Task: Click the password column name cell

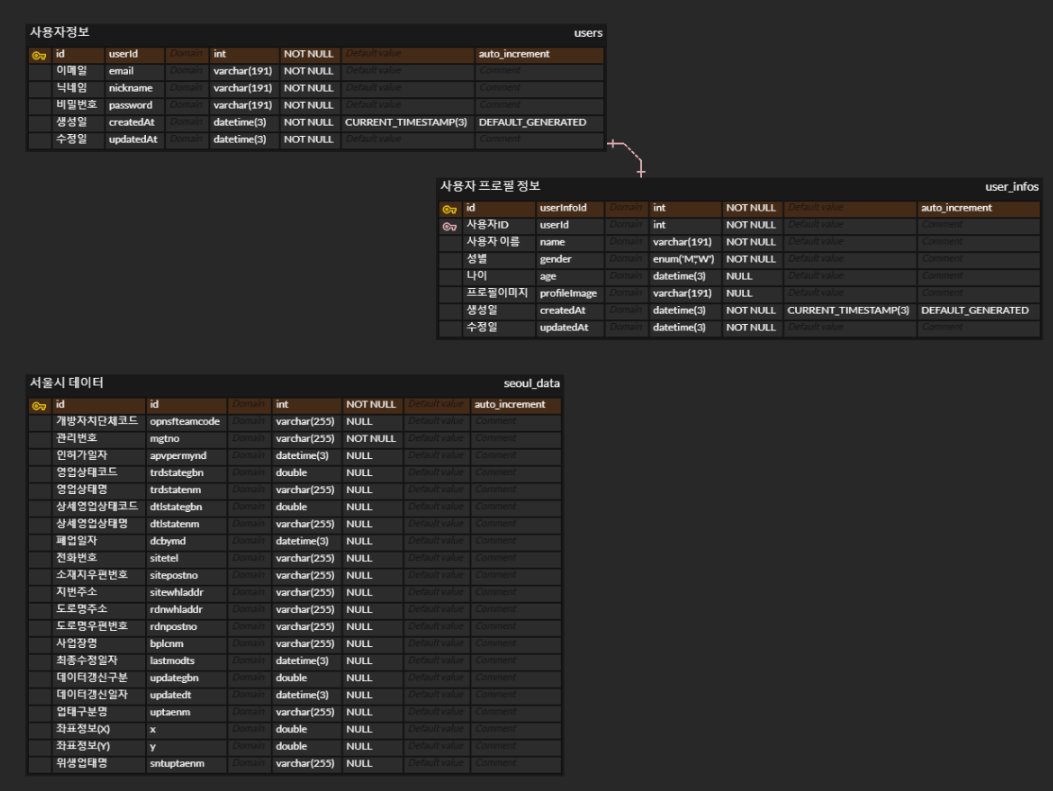Action: [134, 105]
